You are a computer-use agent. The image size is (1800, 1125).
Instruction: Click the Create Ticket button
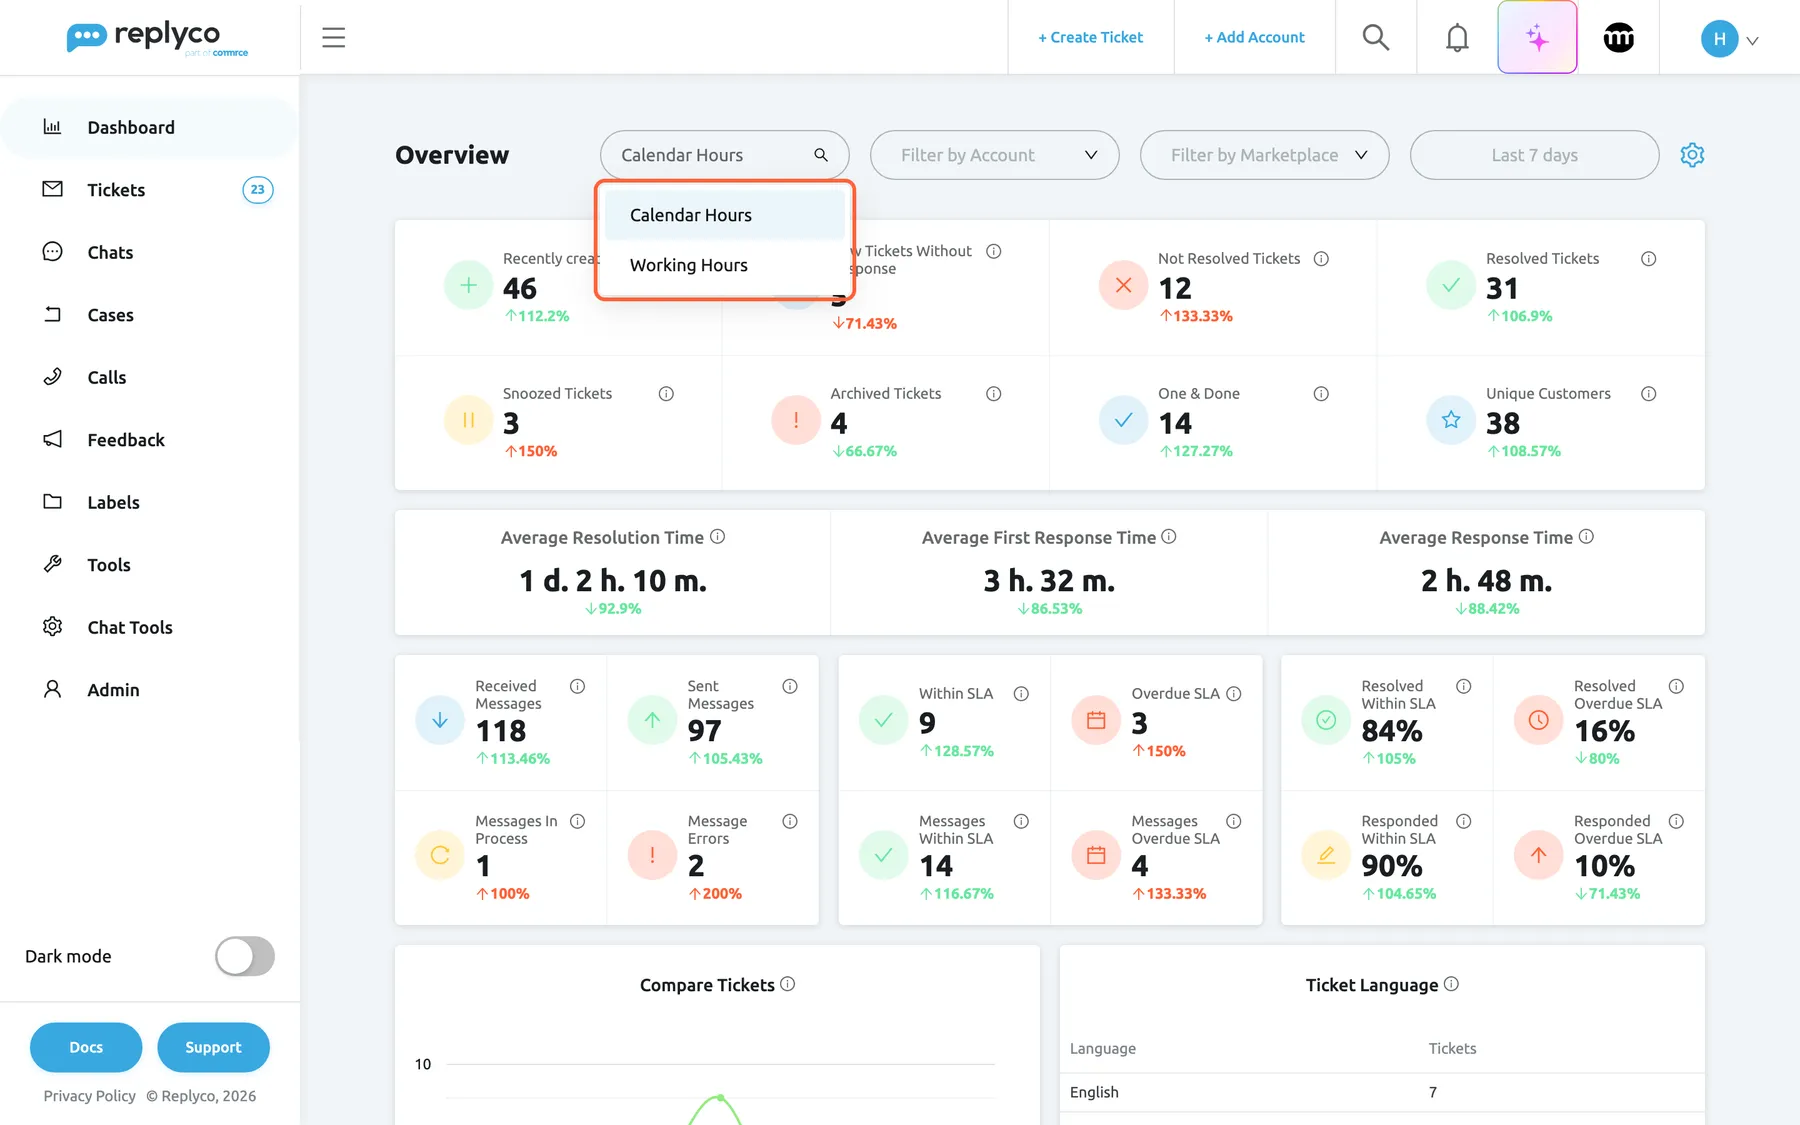coord(1090,38)
